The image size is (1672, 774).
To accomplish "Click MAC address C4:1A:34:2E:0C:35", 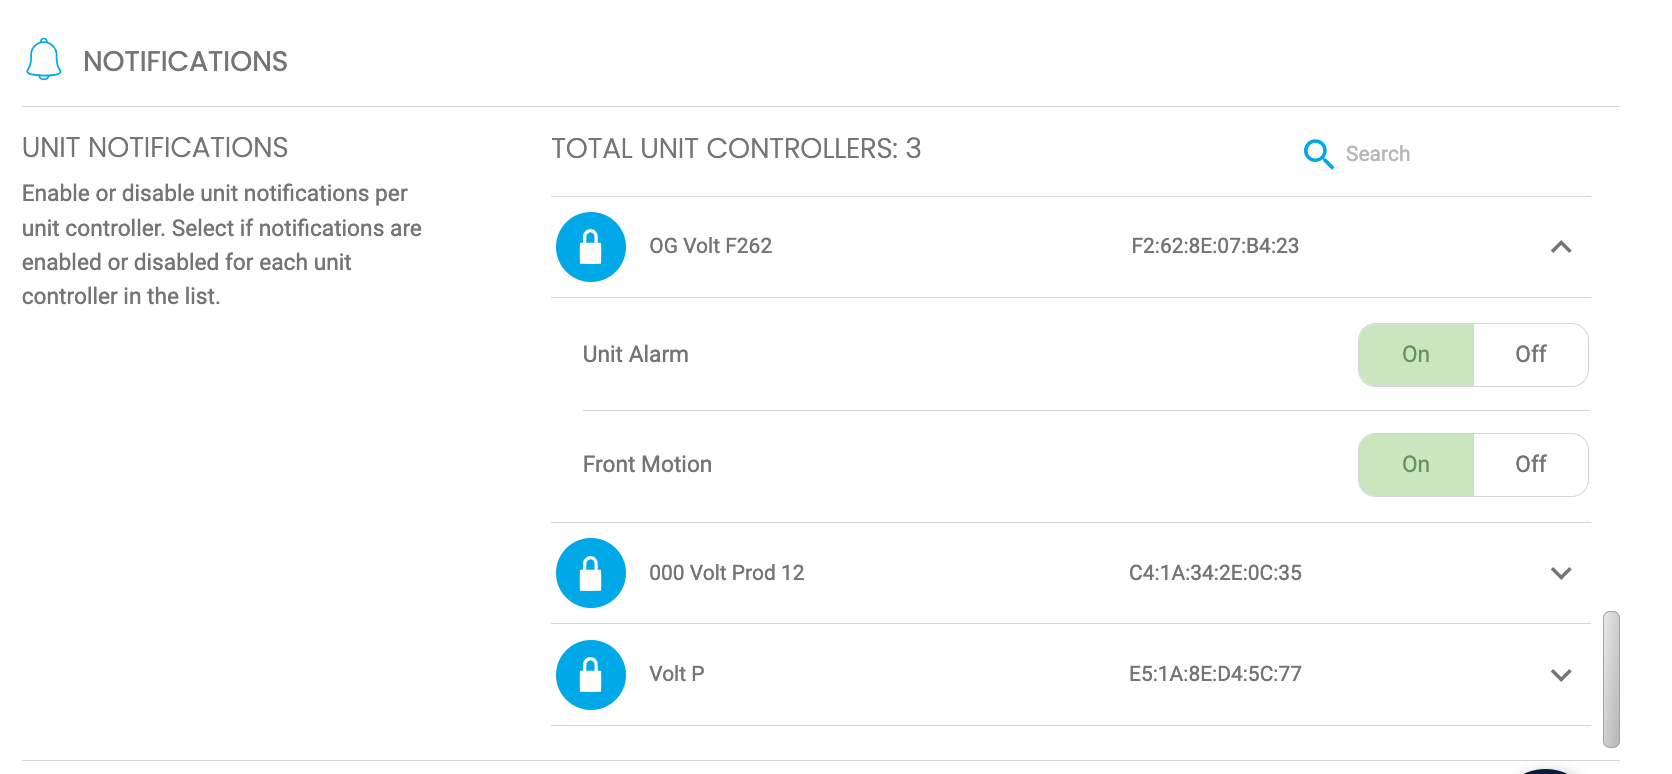I will click(x=1214, y=573).
